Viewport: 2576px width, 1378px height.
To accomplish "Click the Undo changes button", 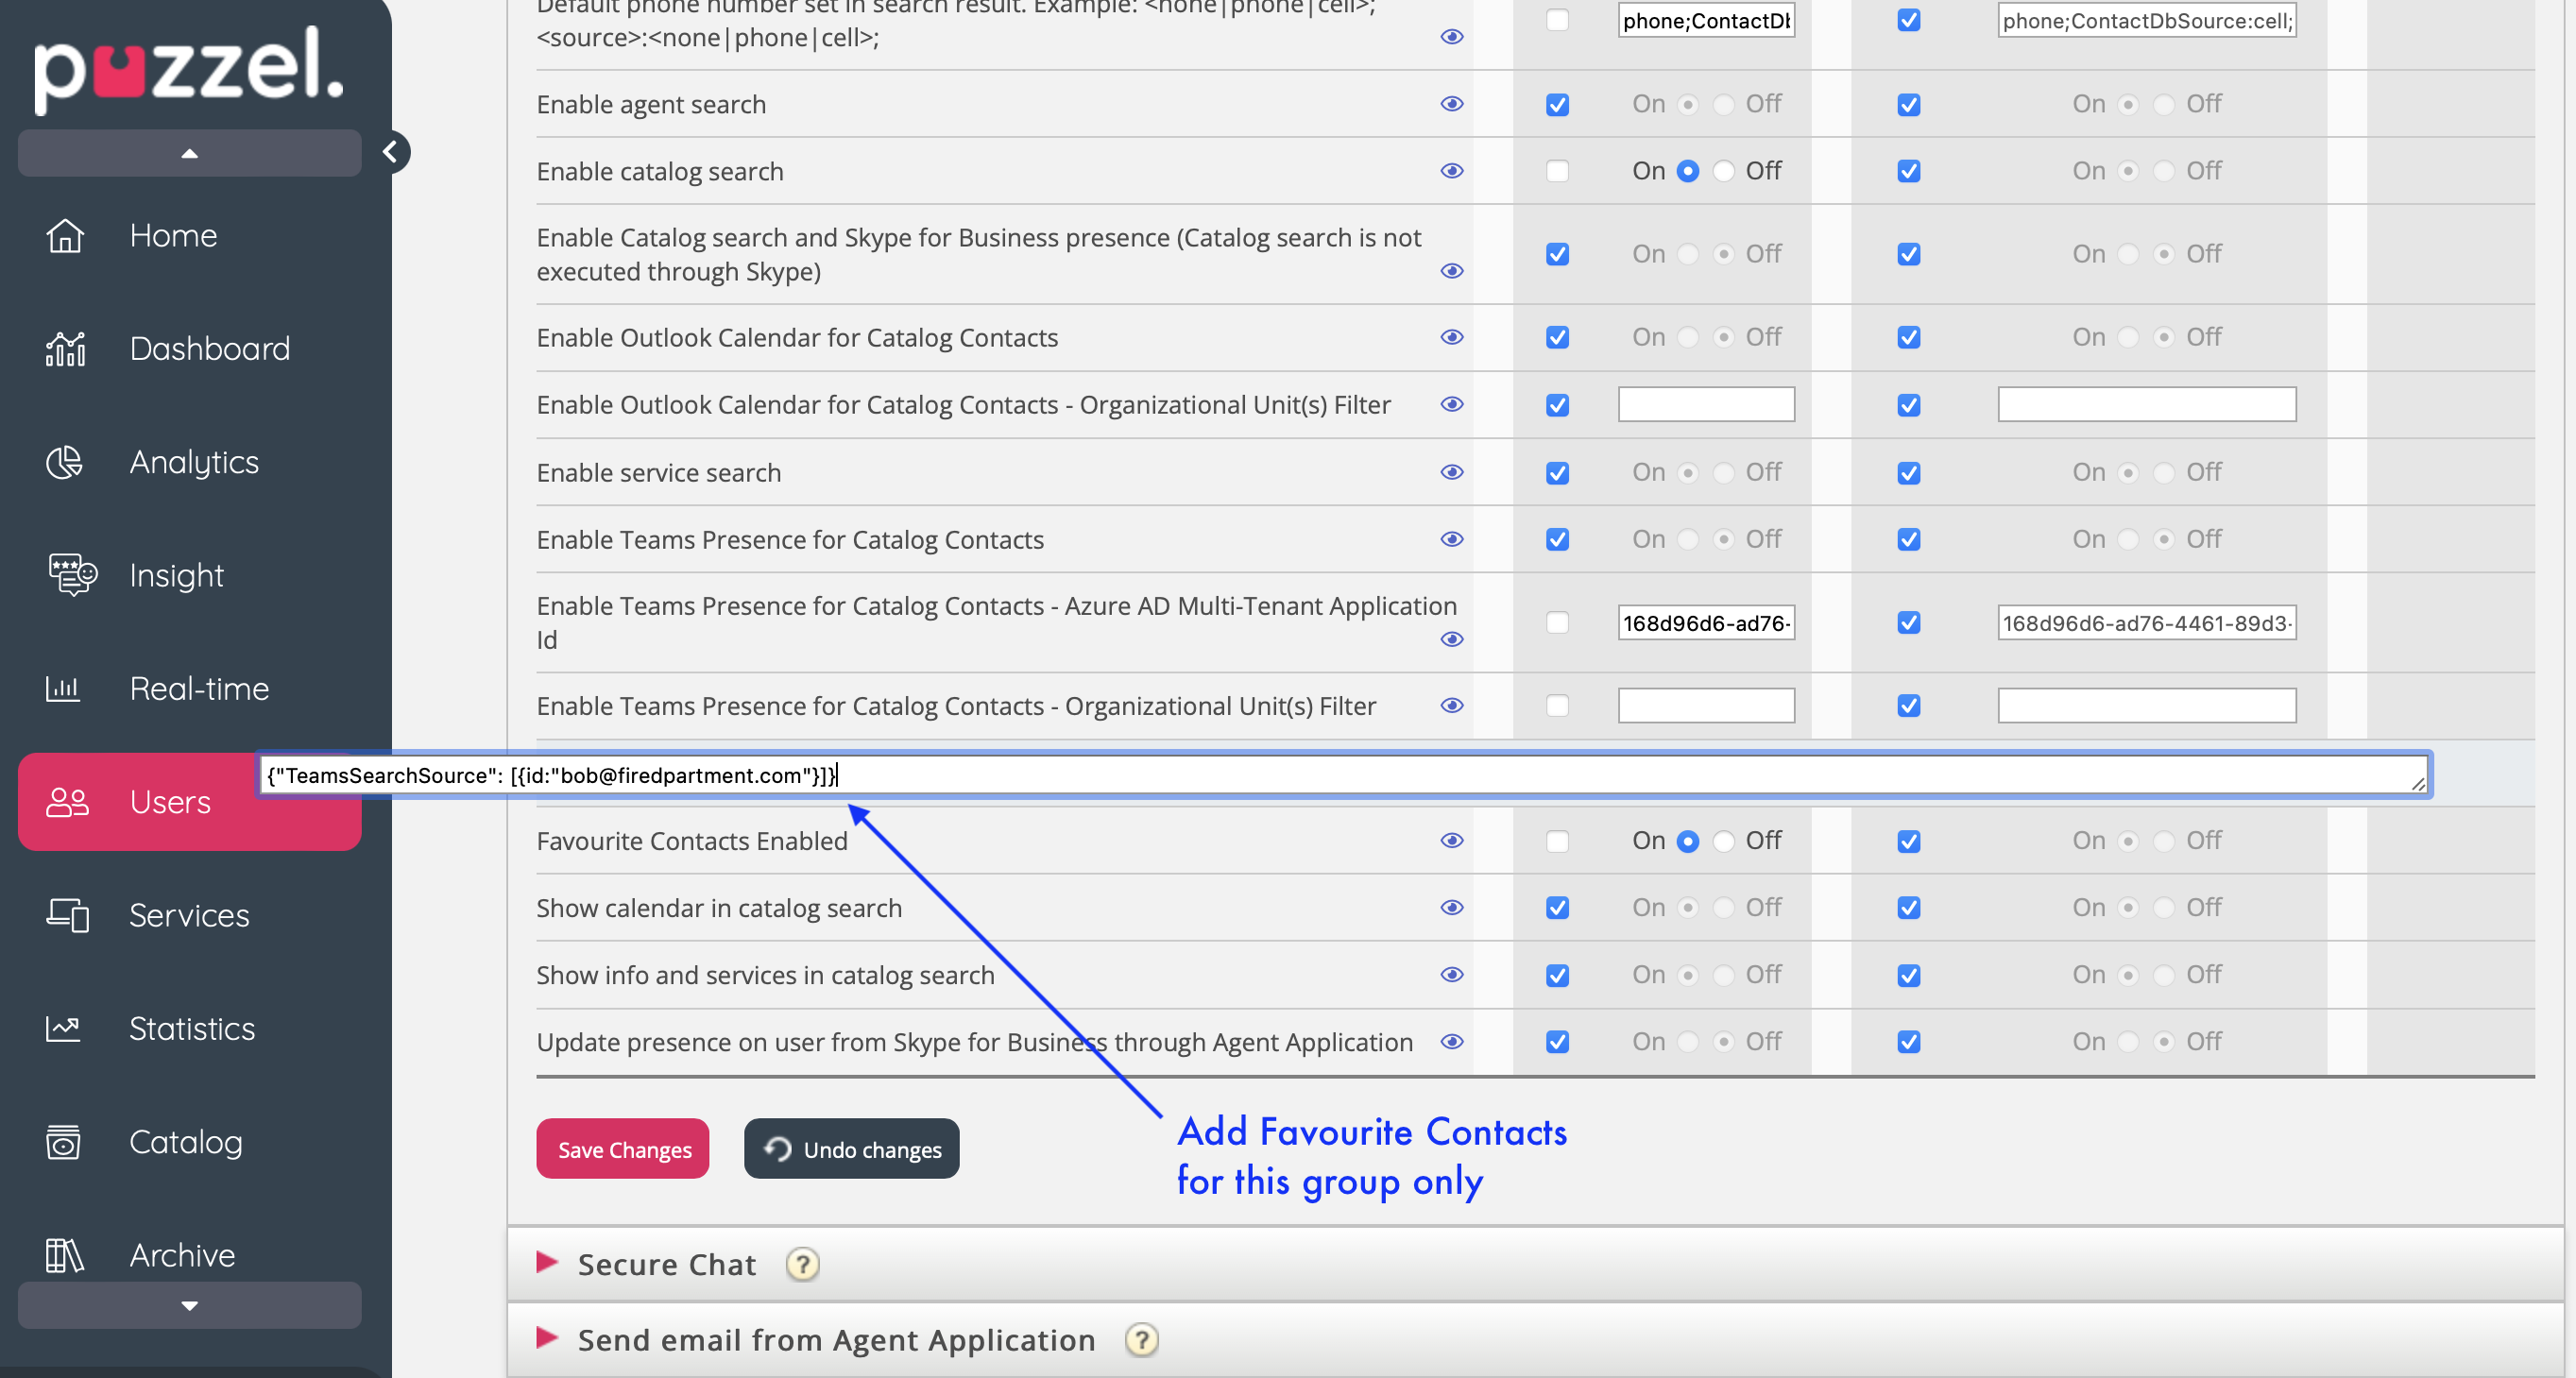I will (851, 1149).
